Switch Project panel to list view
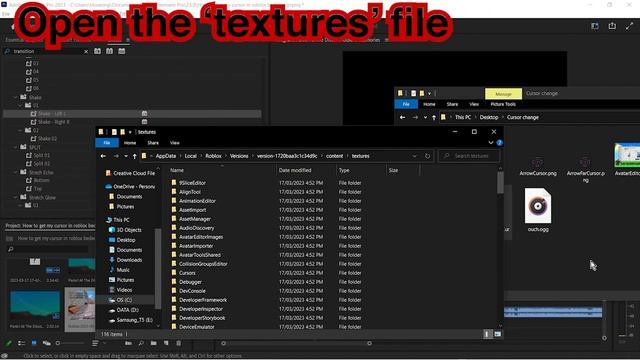Screen dimensions: 640x360 click(x=21, y=343)
